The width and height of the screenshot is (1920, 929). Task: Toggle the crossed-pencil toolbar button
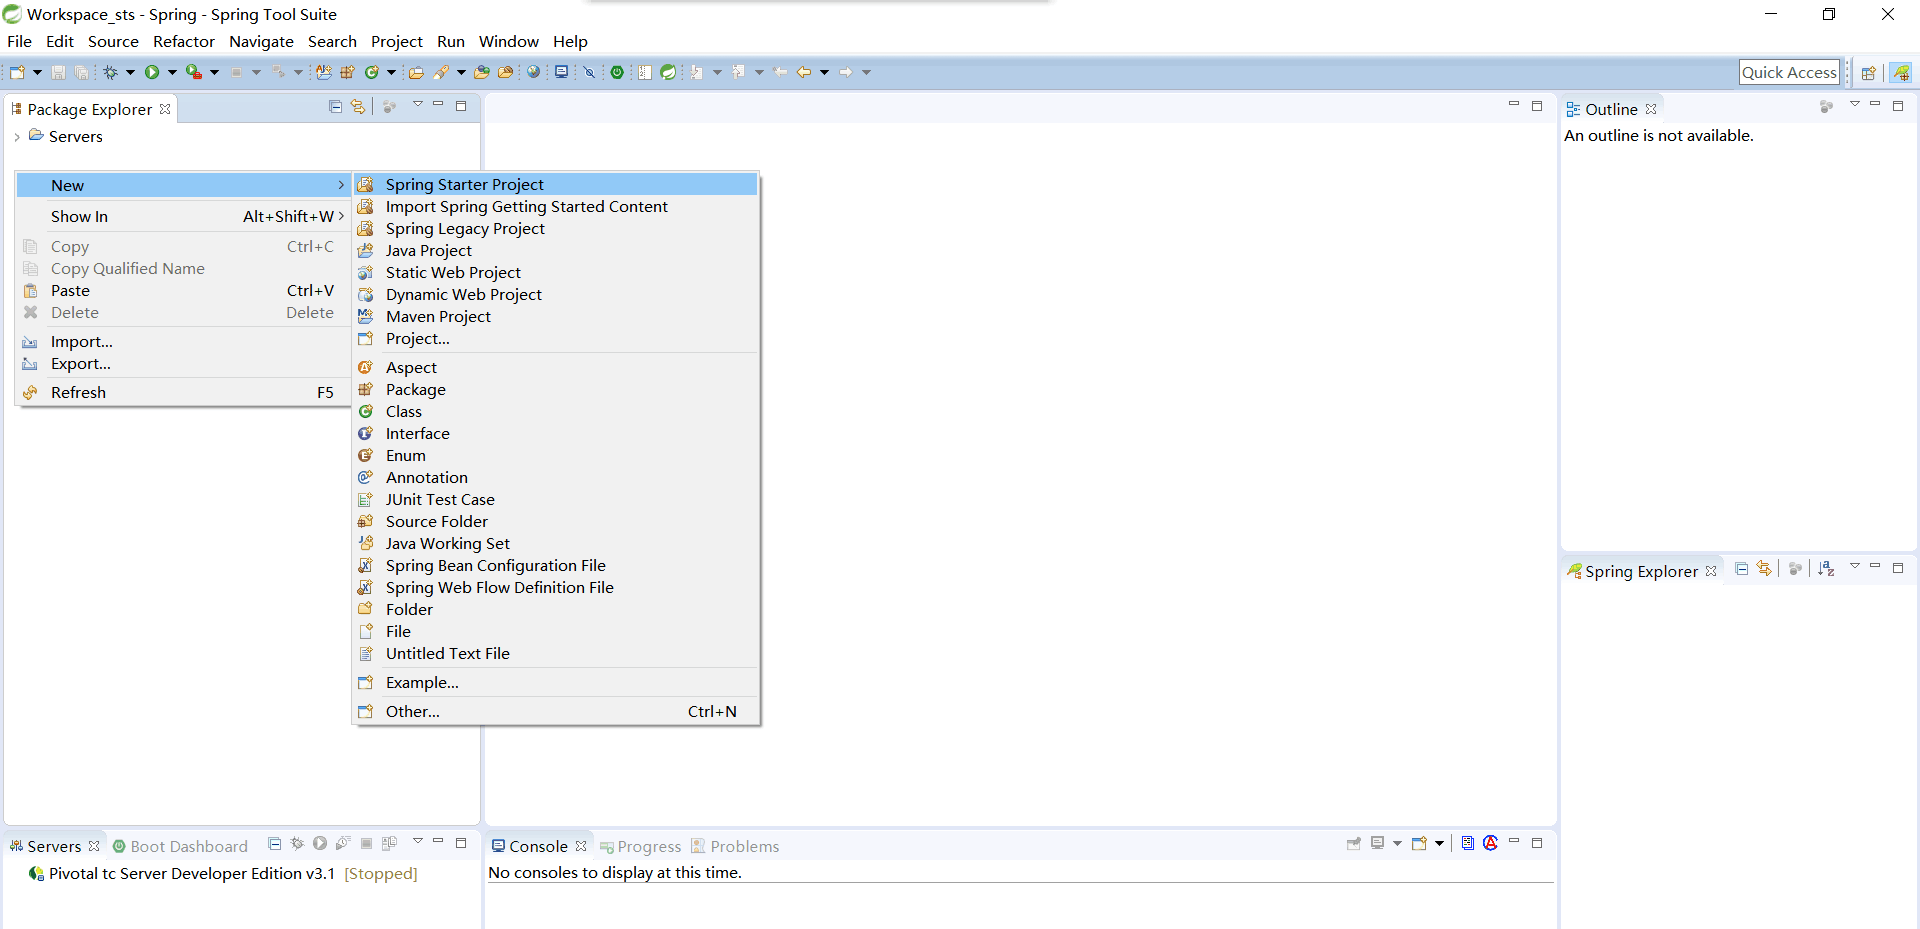[589, 72]
